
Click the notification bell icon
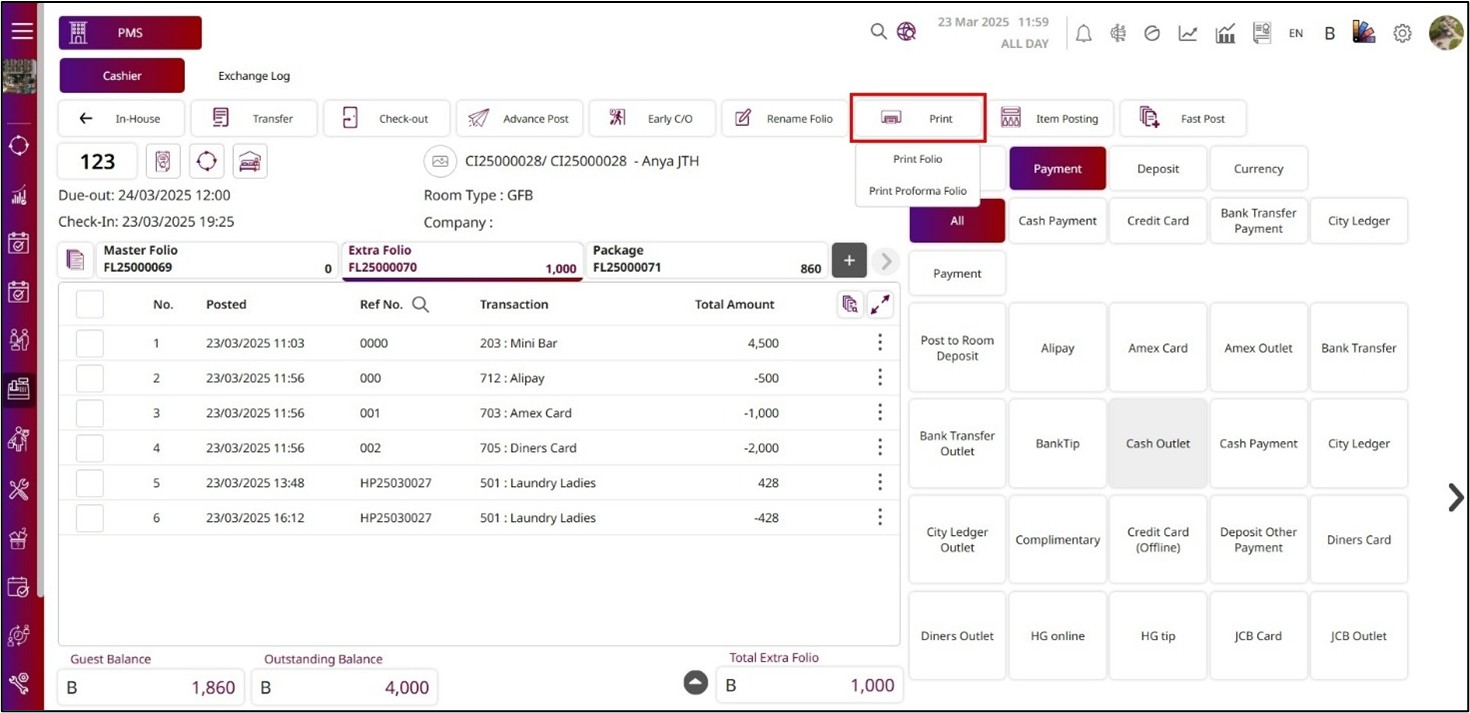1083,33
